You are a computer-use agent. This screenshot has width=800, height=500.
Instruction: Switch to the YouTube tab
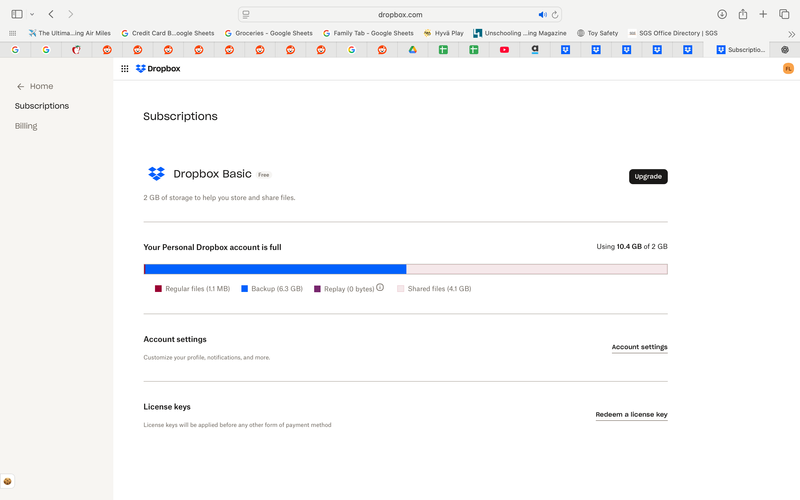click(504, 49)
